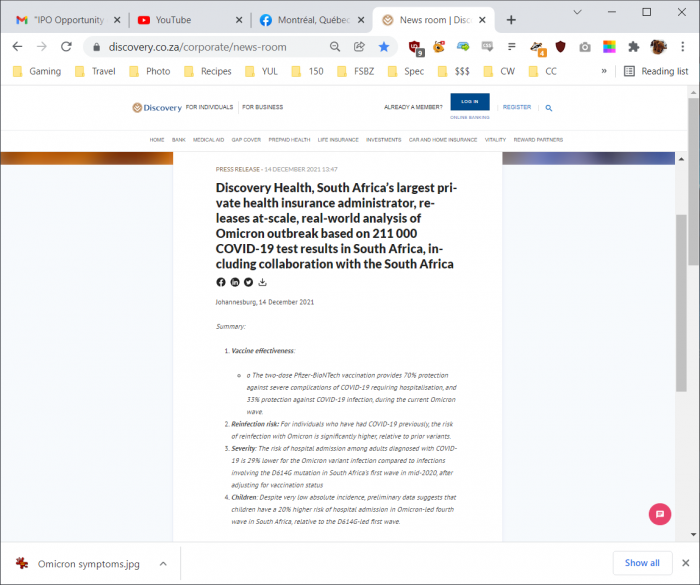Open REWARD PARTNERS navigation item

point(538,140)
